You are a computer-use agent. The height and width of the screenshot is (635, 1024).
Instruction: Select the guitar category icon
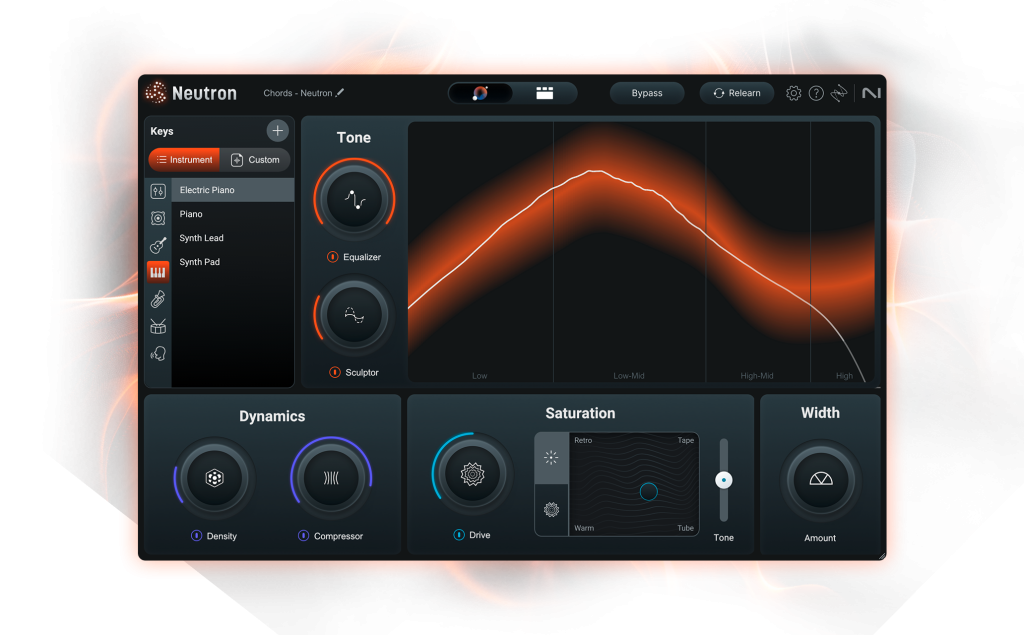158,245
